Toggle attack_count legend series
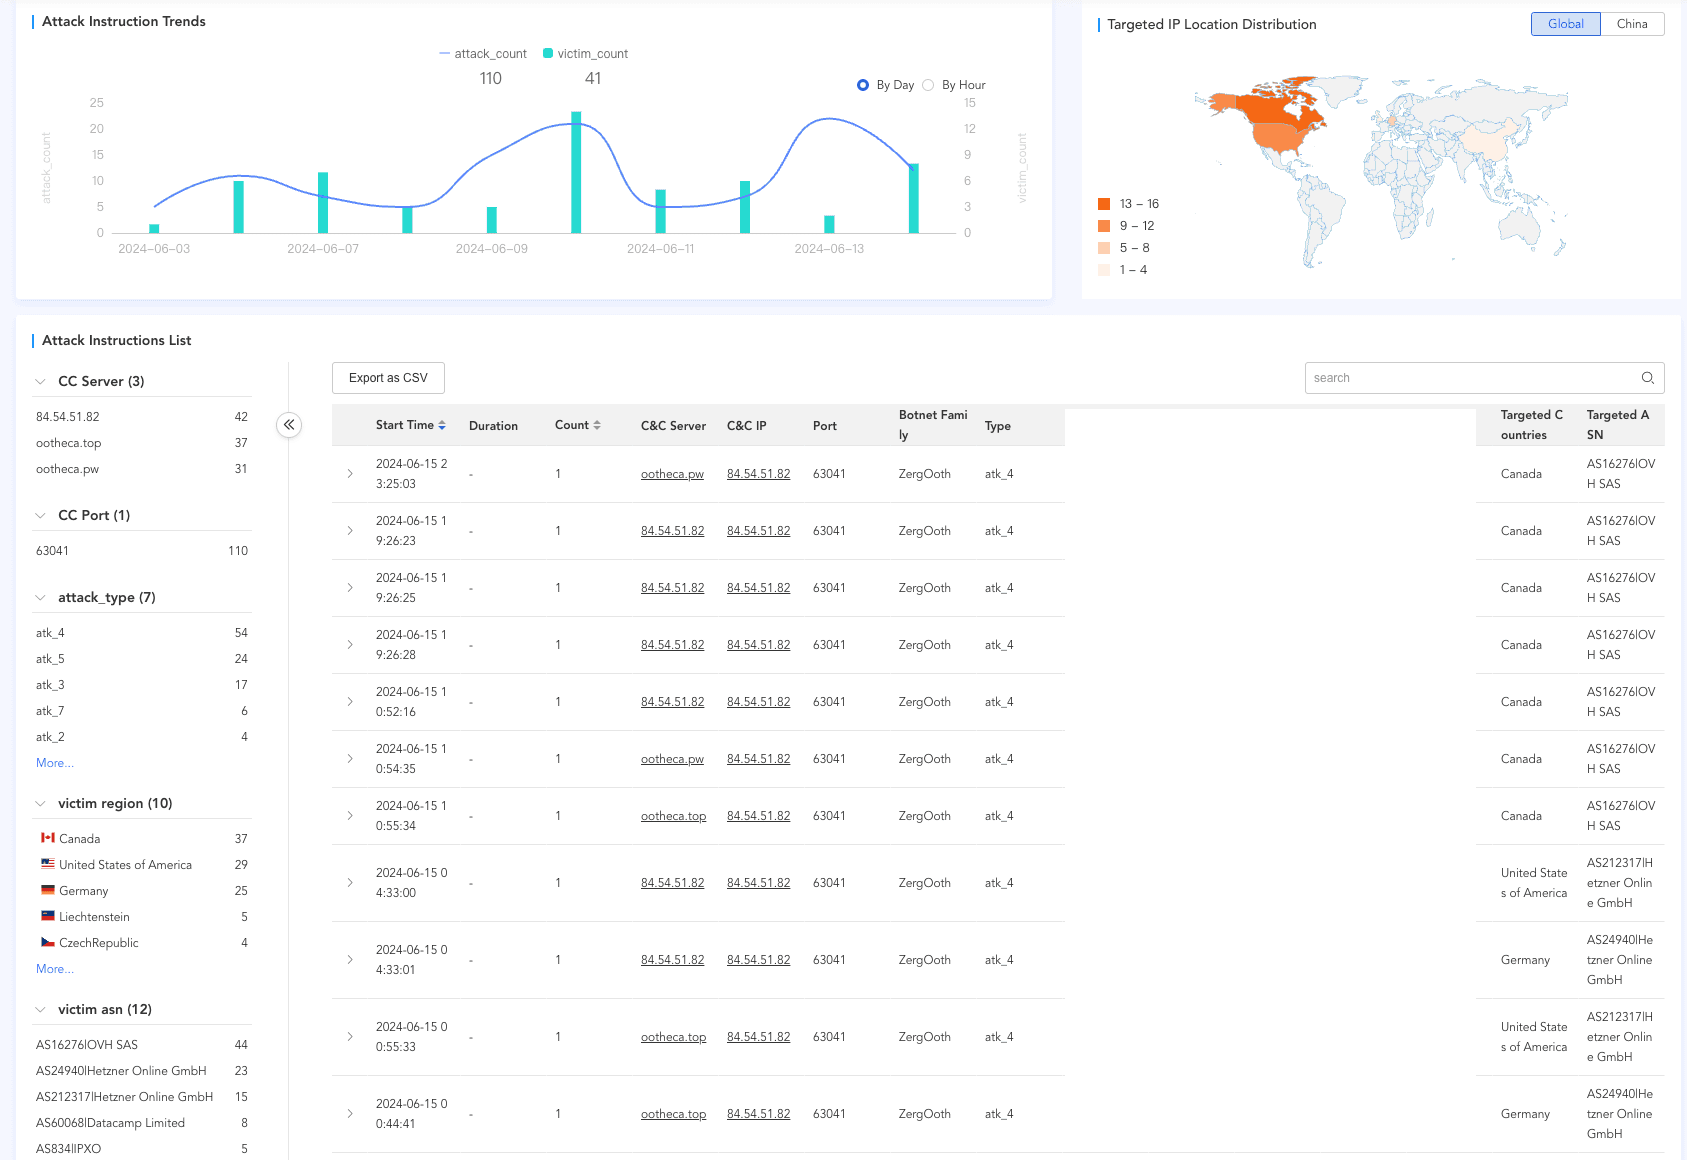Viewport: 1687px width, 1160px height. [483, 54]
